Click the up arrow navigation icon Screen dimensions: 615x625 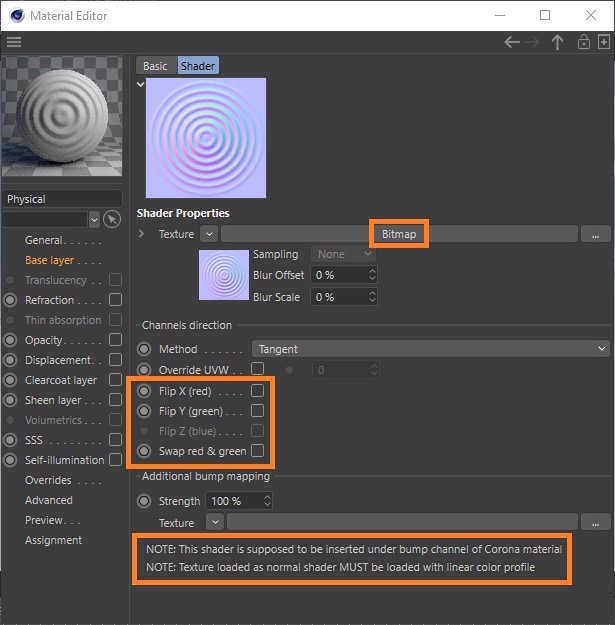[x=558, y=42]
